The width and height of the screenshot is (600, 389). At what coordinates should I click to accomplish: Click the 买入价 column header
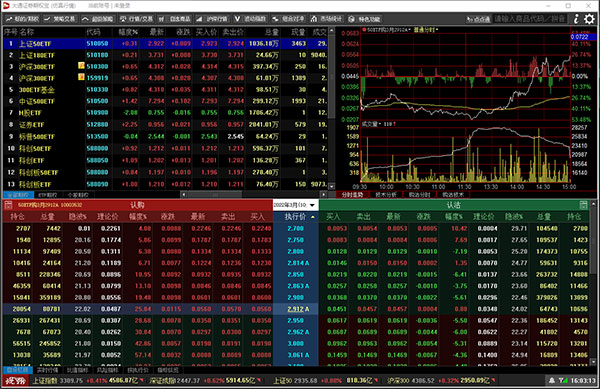click(206, 32)
